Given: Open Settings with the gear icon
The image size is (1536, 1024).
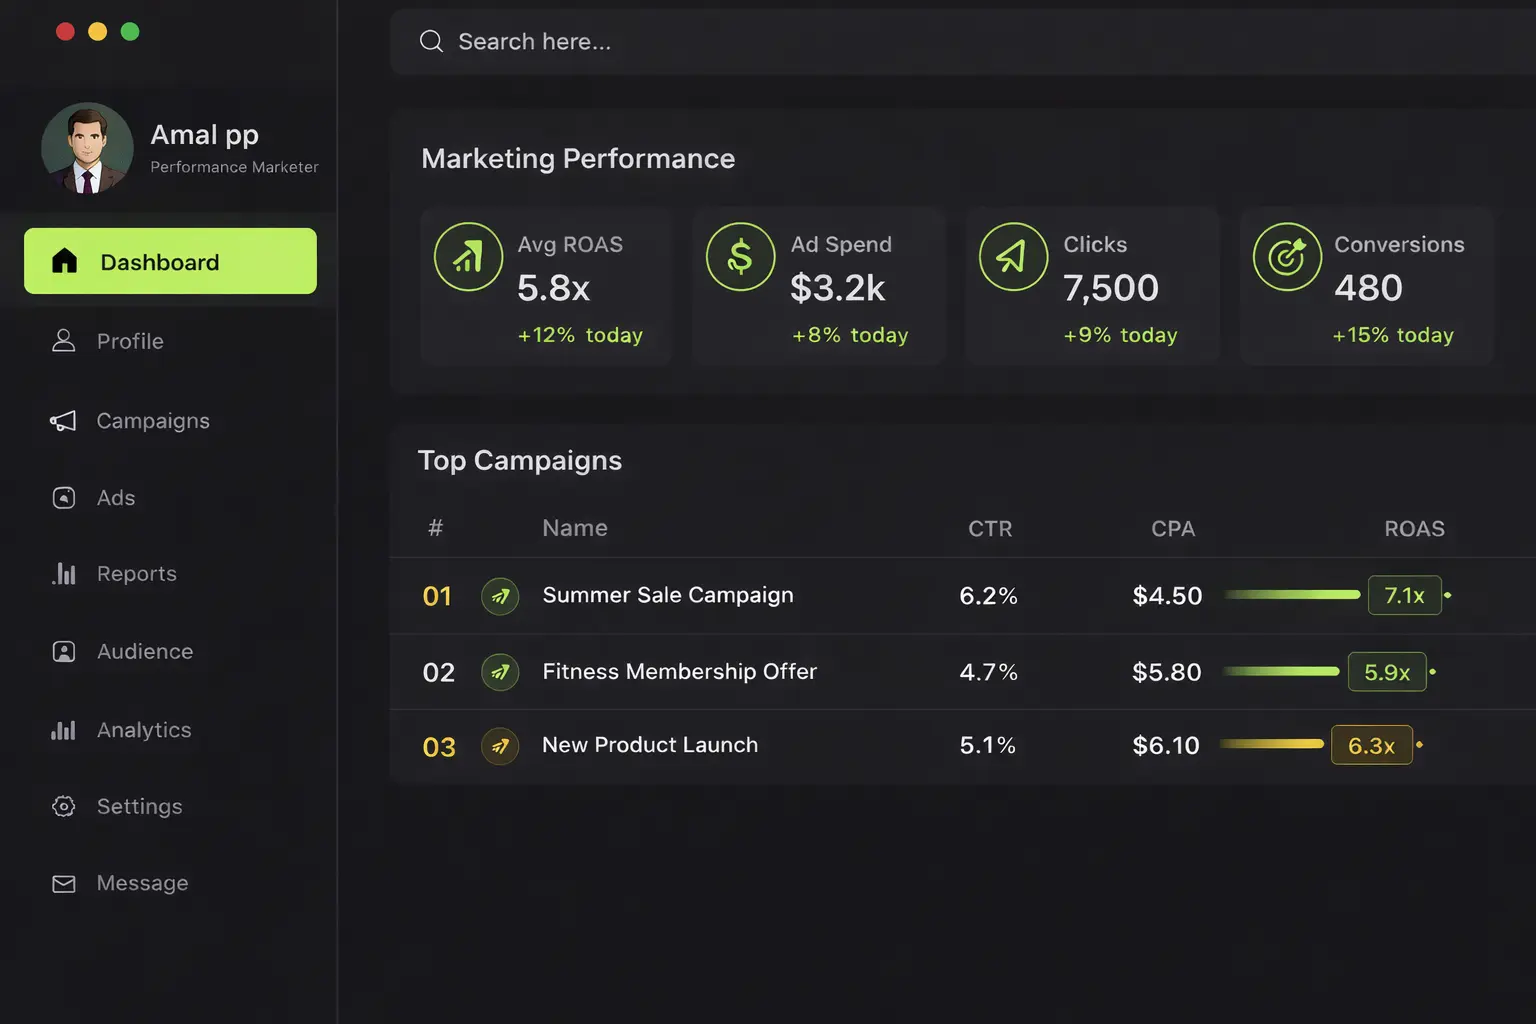Looking at the screenshot, I should [x=63, y=806].
